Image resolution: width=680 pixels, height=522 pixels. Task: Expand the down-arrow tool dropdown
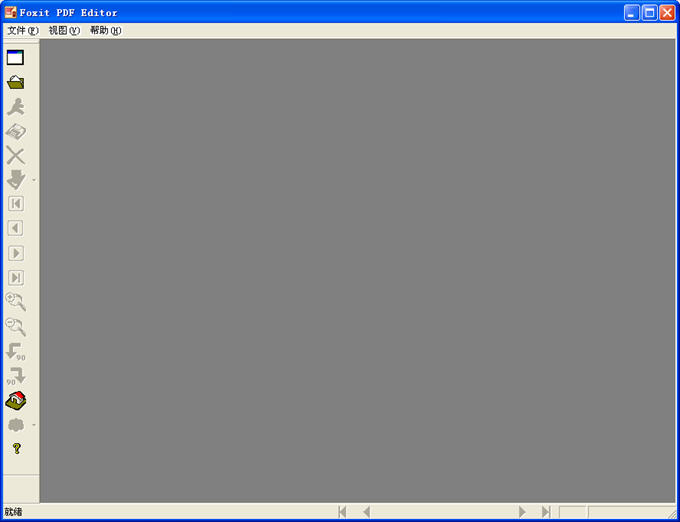34,180
